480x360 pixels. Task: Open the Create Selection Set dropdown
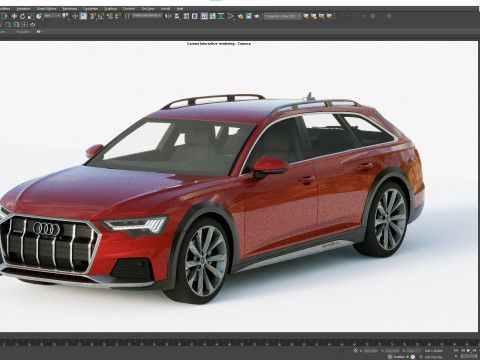(147, 16)
